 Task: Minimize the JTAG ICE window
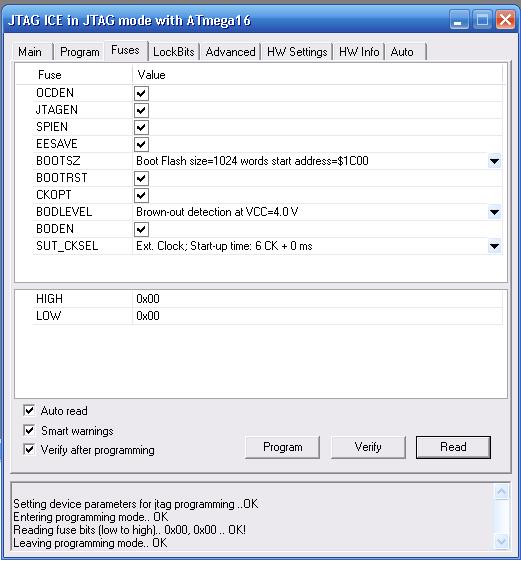pos(459,19)
